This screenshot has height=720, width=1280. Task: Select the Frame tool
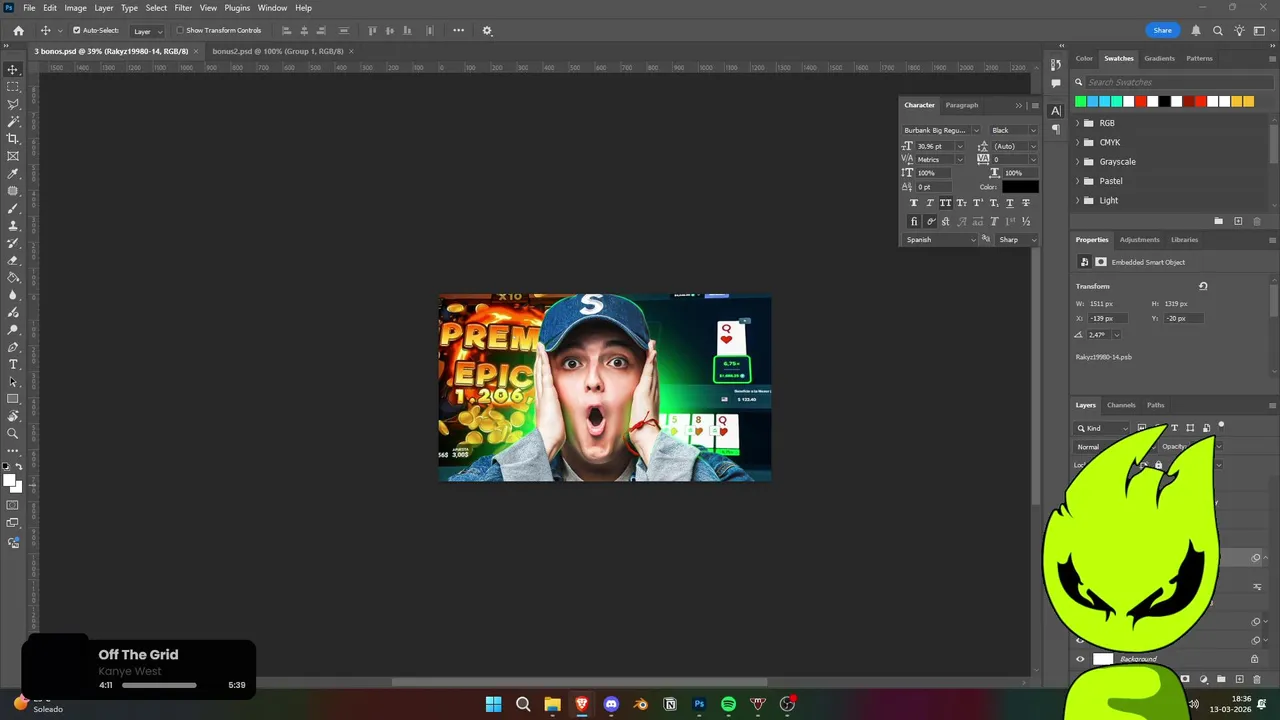pyautogui.click(x=13, y=156)
